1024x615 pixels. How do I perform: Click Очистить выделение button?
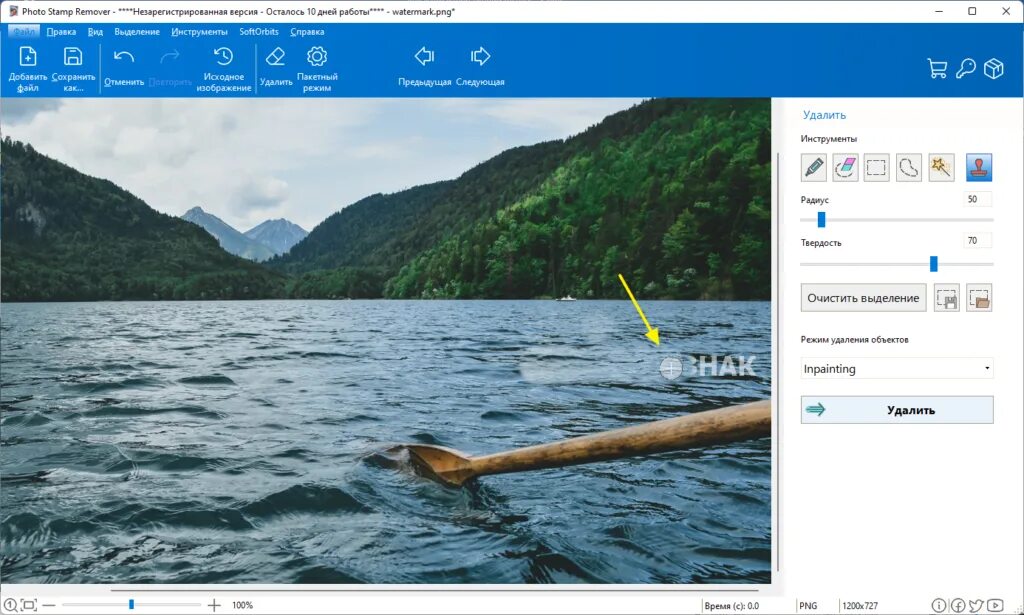863,298
